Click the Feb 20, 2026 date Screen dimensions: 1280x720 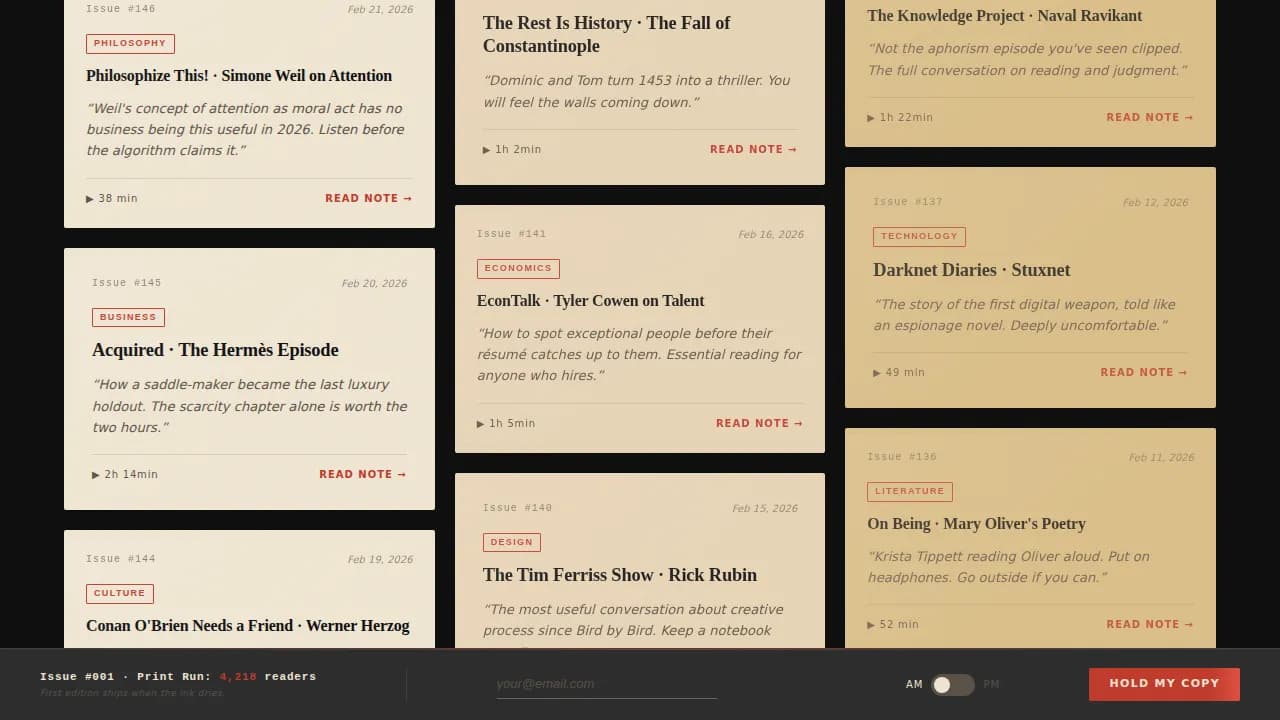[x=374, y=284]
